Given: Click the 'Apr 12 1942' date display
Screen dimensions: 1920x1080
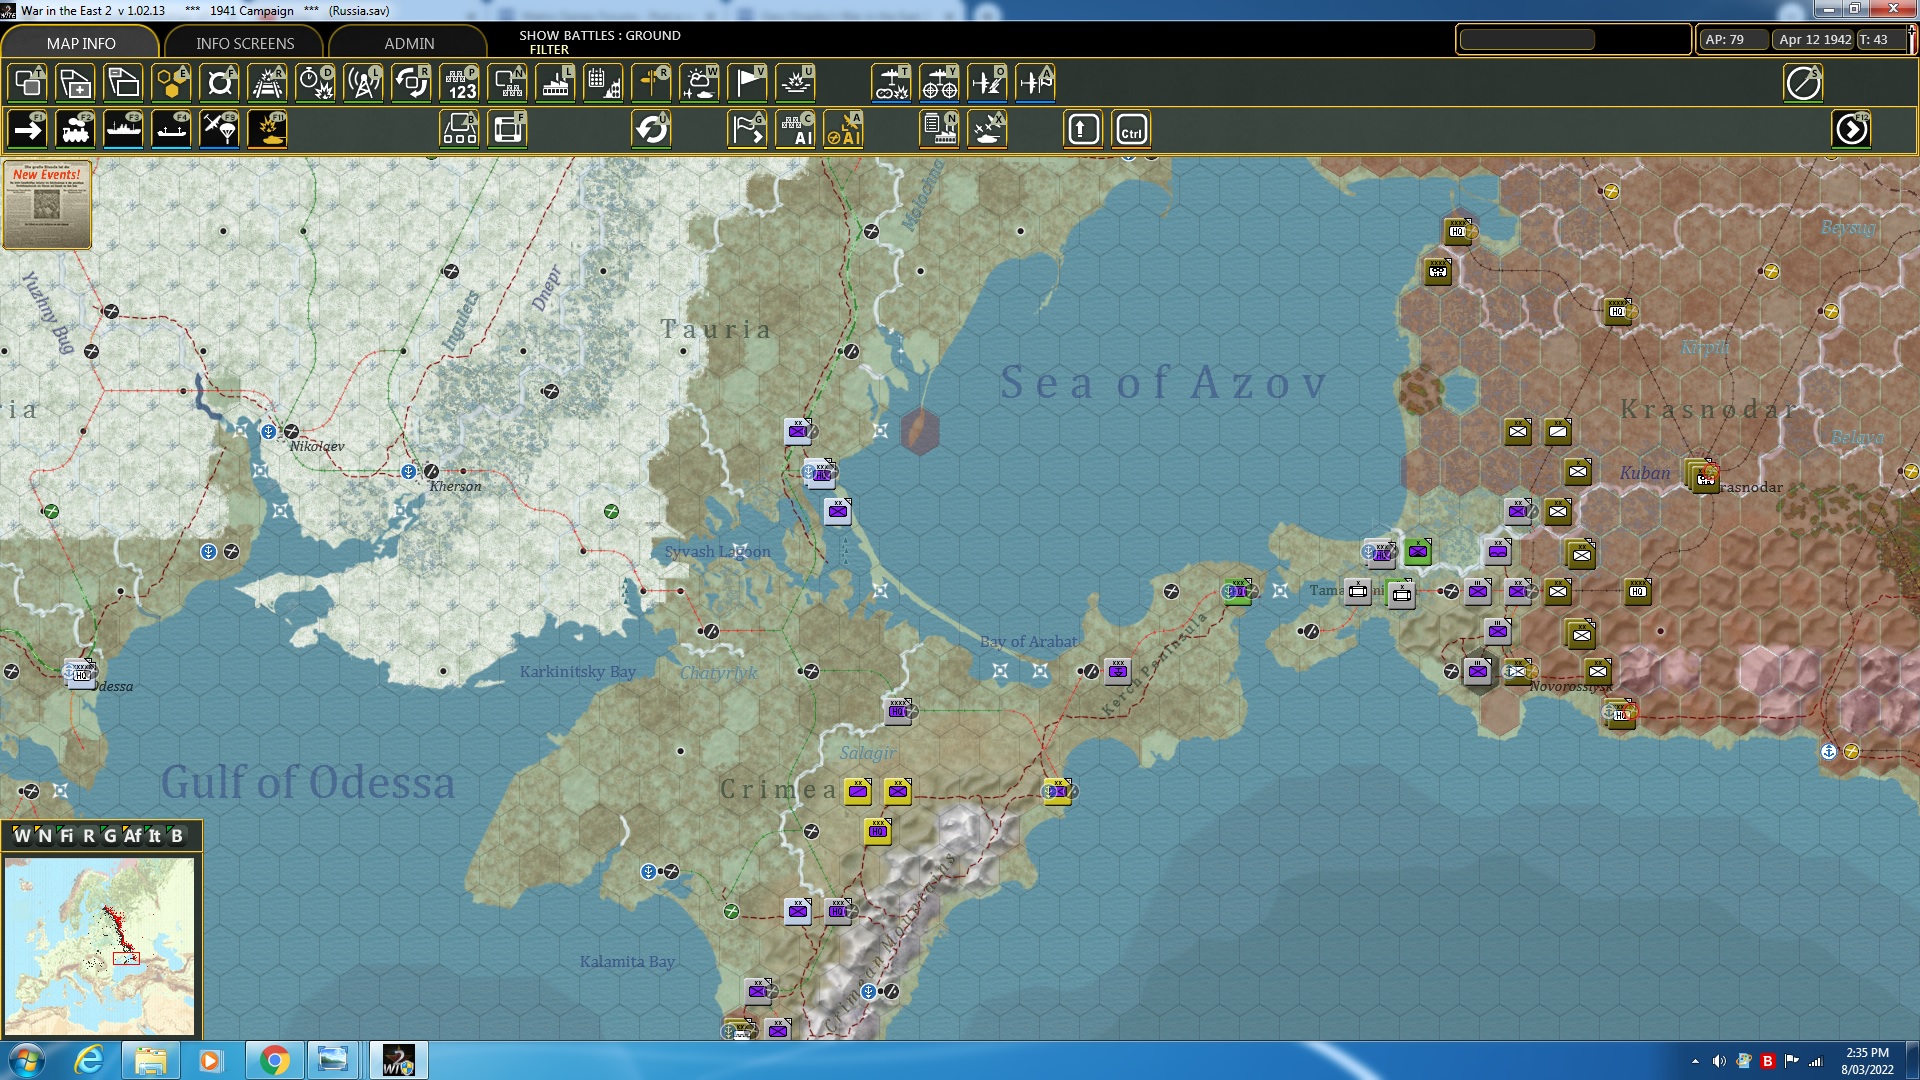Looking at the screenshot, I should tap(1815, 40).
